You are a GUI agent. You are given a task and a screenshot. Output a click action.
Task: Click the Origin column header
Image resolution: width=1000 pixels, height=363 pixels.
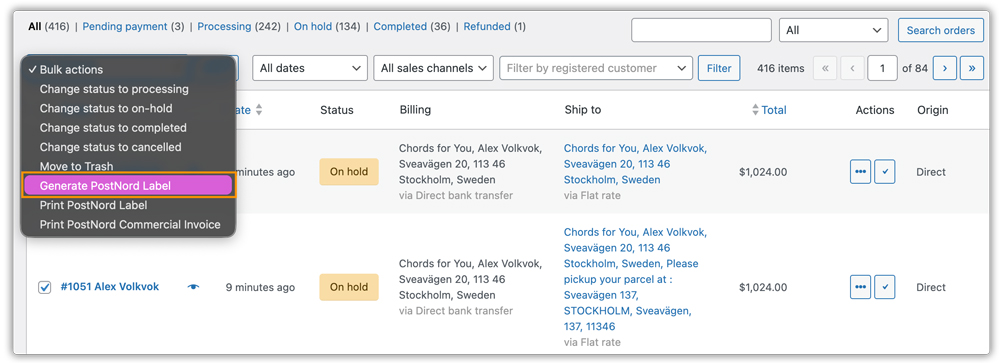click(x=933, y=110)
